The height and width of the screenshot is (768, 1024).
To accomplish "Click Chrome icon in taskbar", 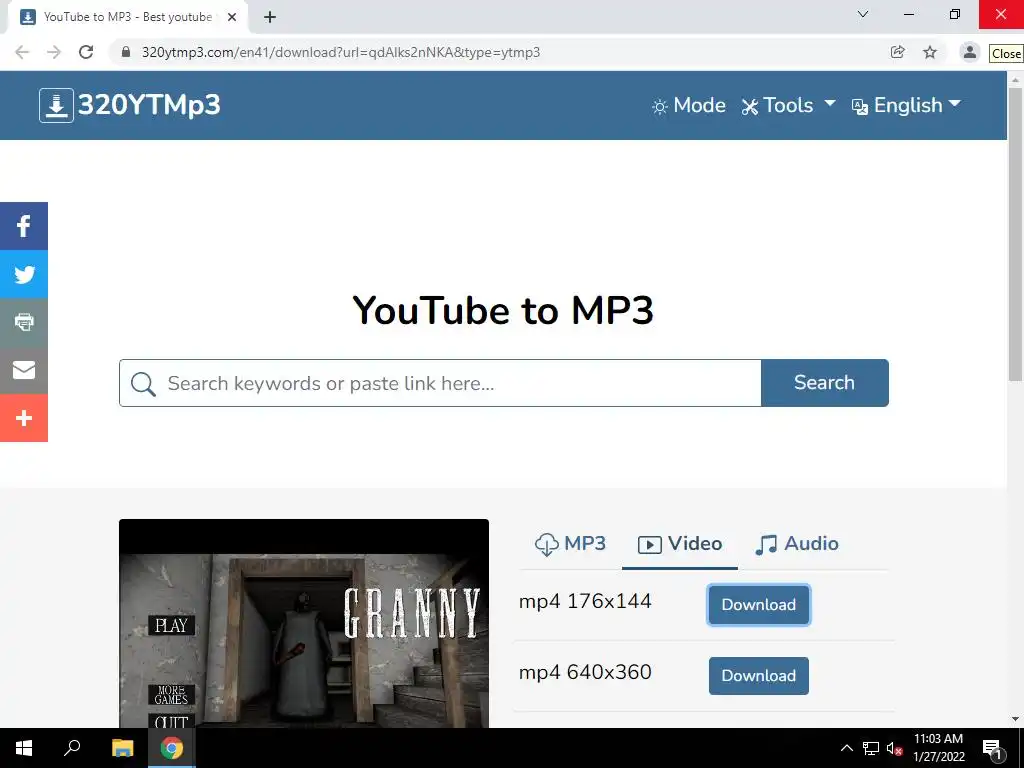I will [172, 748].
